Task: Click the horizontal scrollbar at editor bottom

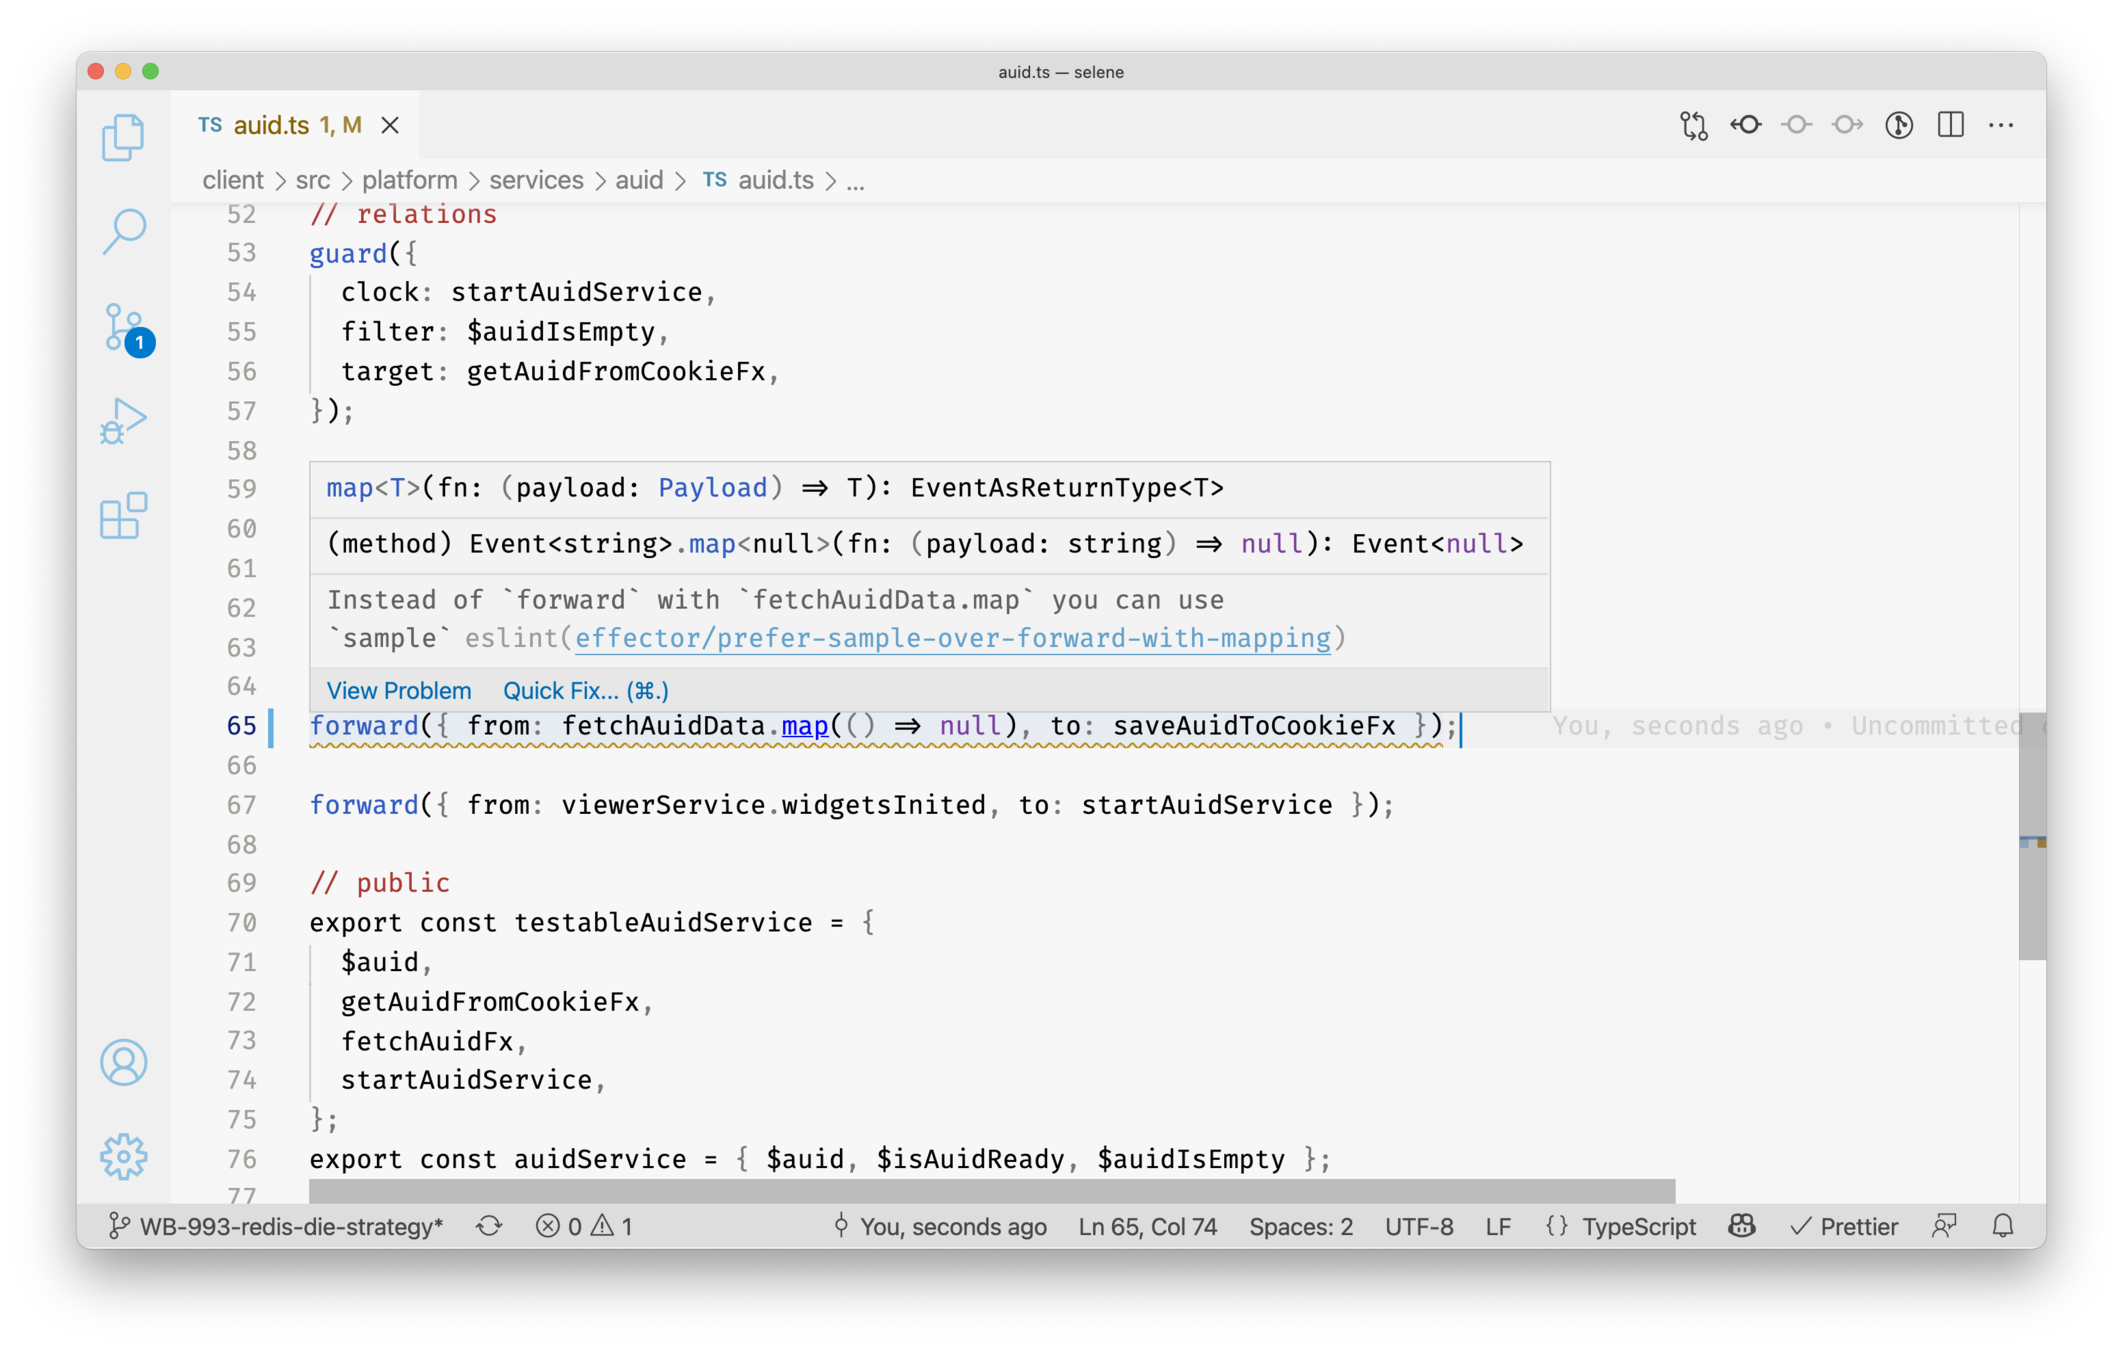Action: tap(990, 1190)
